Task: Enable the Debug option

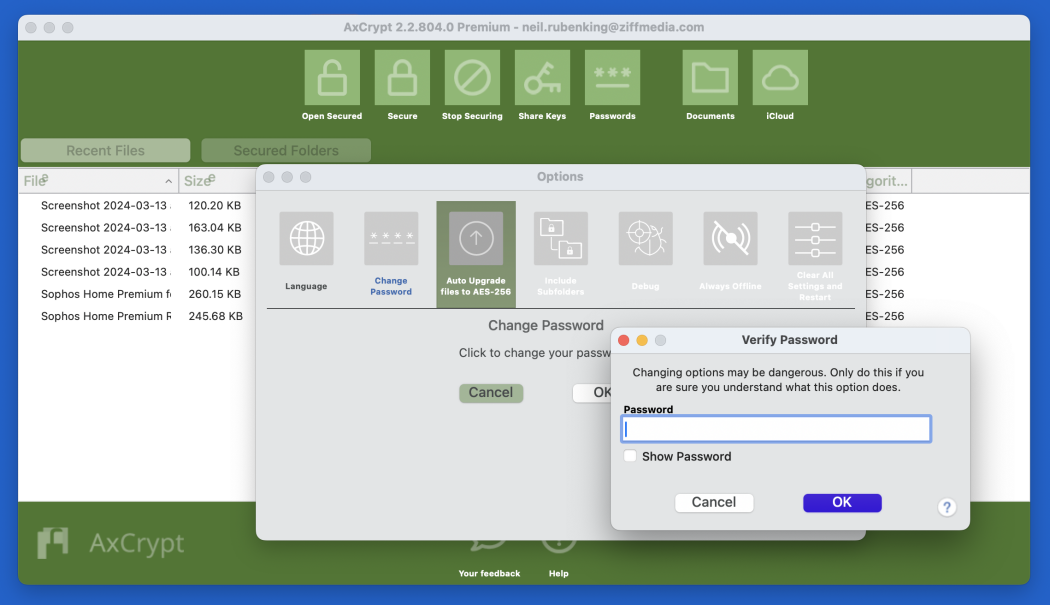Action: click(645, 238)
